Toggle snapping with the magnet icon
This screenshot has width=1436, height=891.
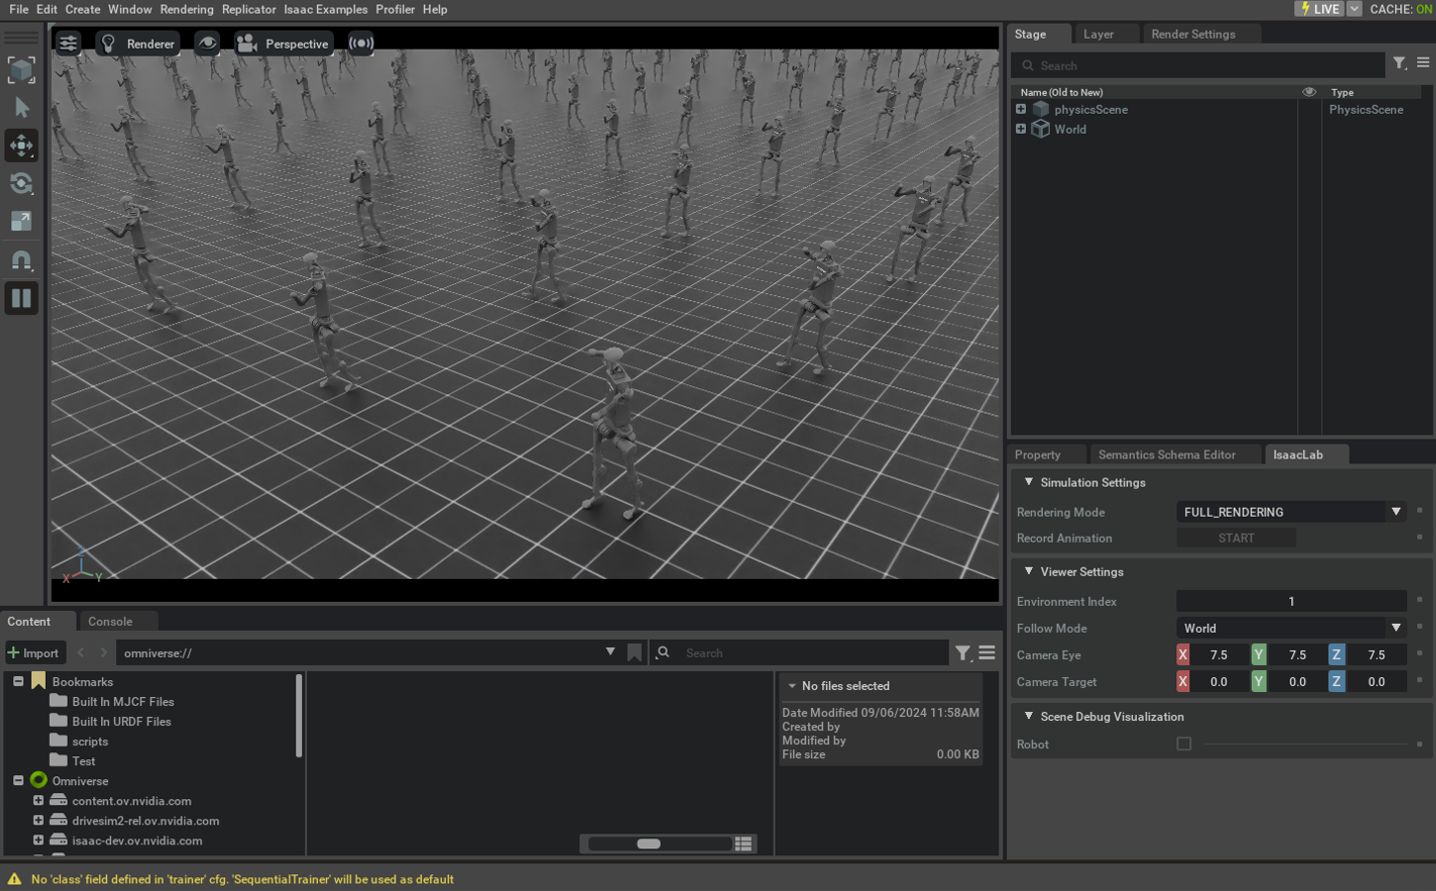21,259
